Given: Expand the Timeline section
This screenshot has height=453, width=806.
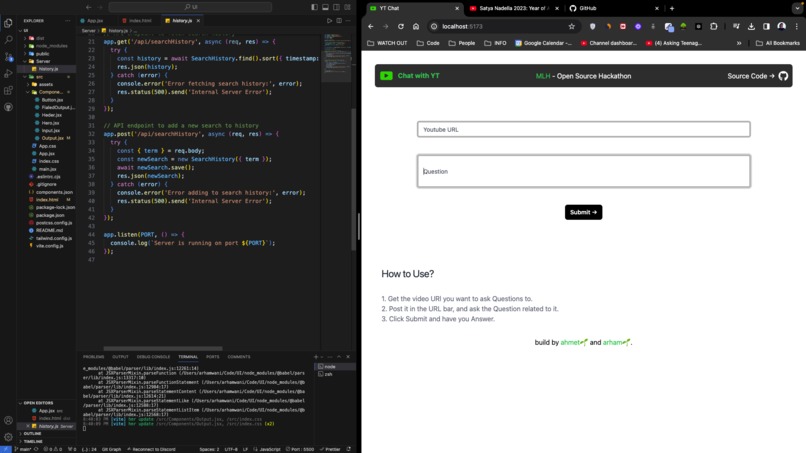Looking at the screenshot, I should 33,441.
